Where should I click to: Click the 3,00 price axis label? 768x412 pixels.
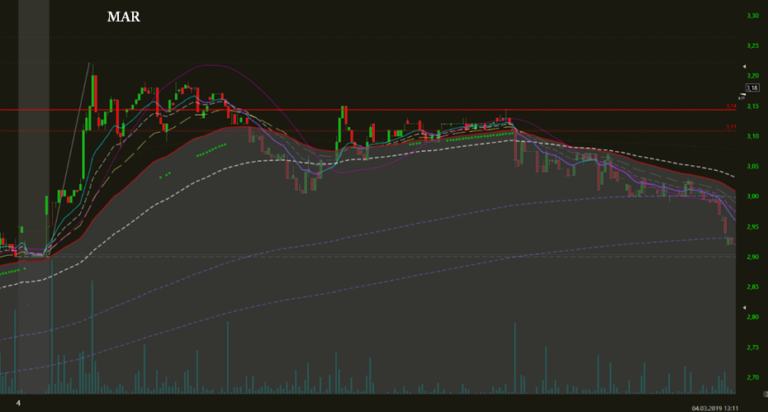tap(753, 196)
